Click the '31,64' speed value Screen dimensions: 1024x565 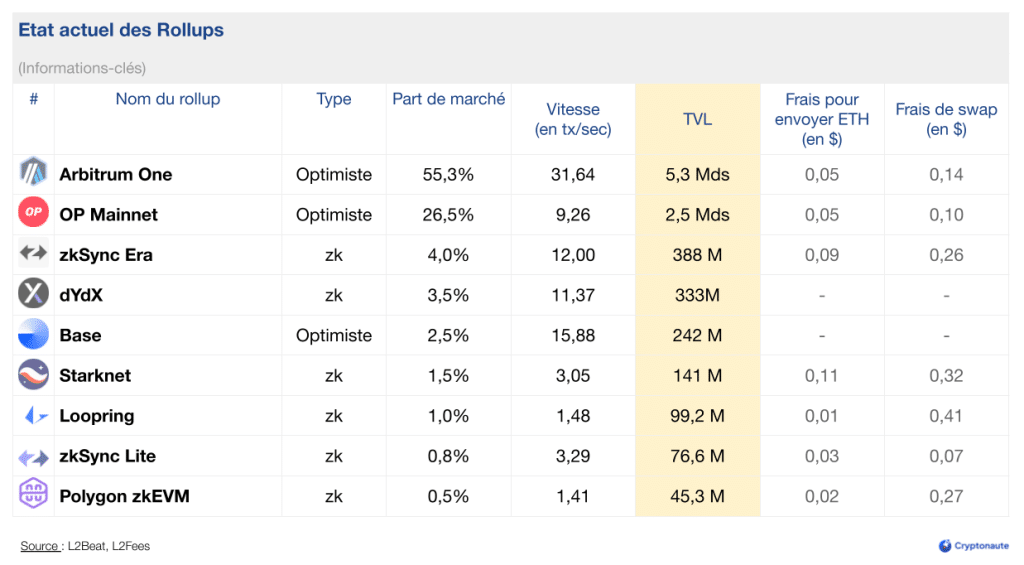pyautogui.click(x=573, y=174)
